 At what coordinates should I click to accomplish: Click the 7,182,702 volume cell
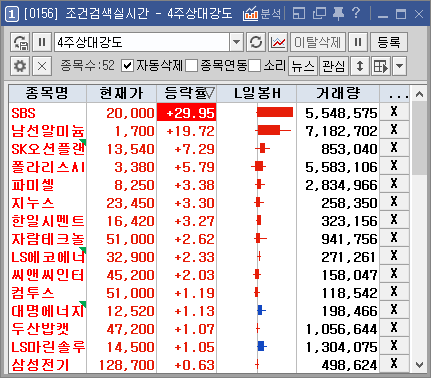[338, 131]
